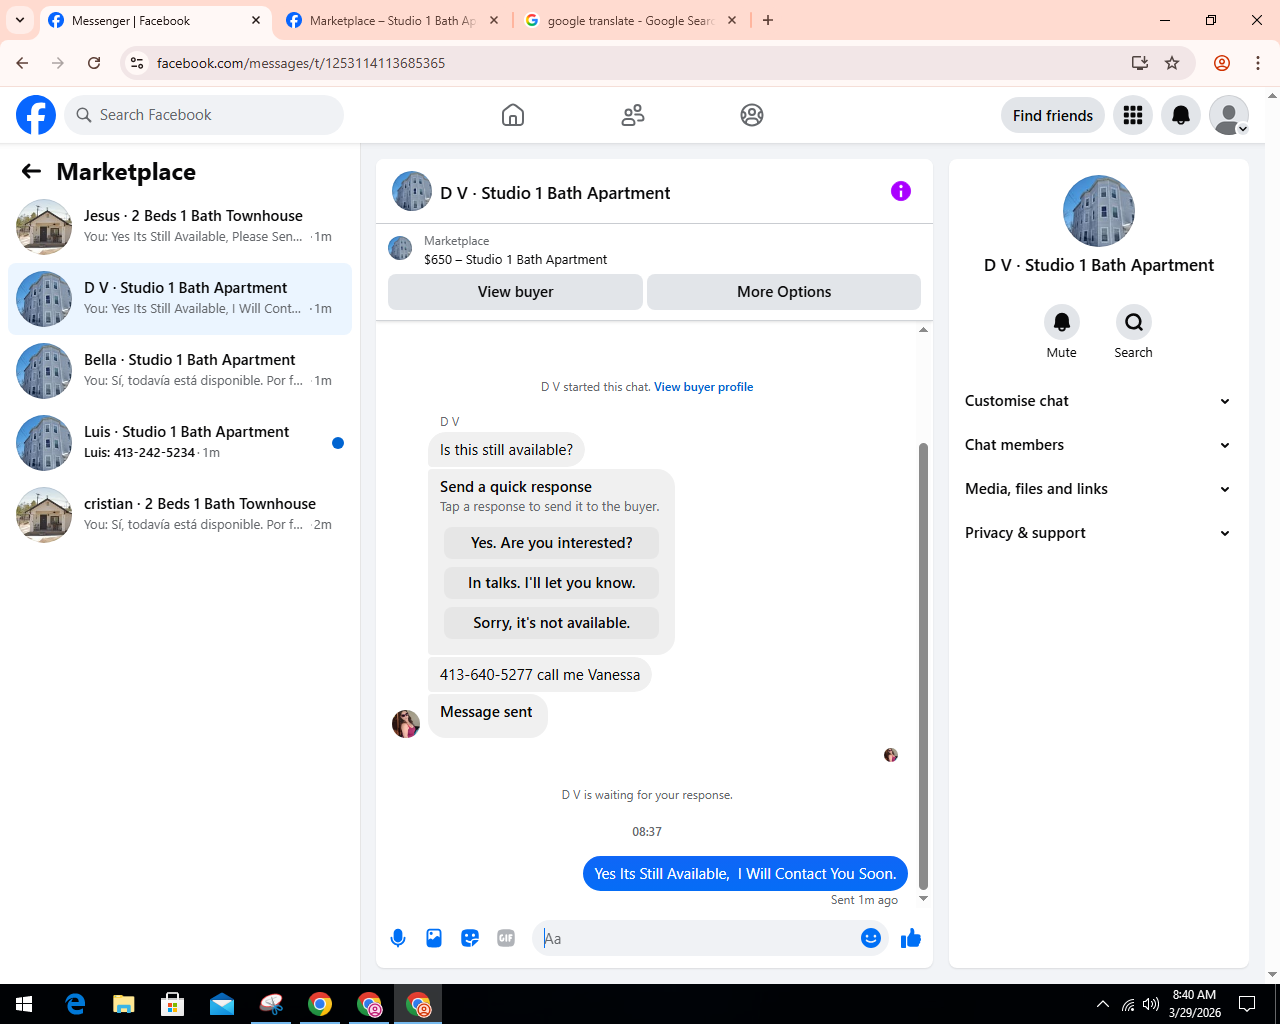This screenshot has height=1024, width=1280.
Task: Select D V Studio 1 Bath Apartment chat
Action: [180, 299]
